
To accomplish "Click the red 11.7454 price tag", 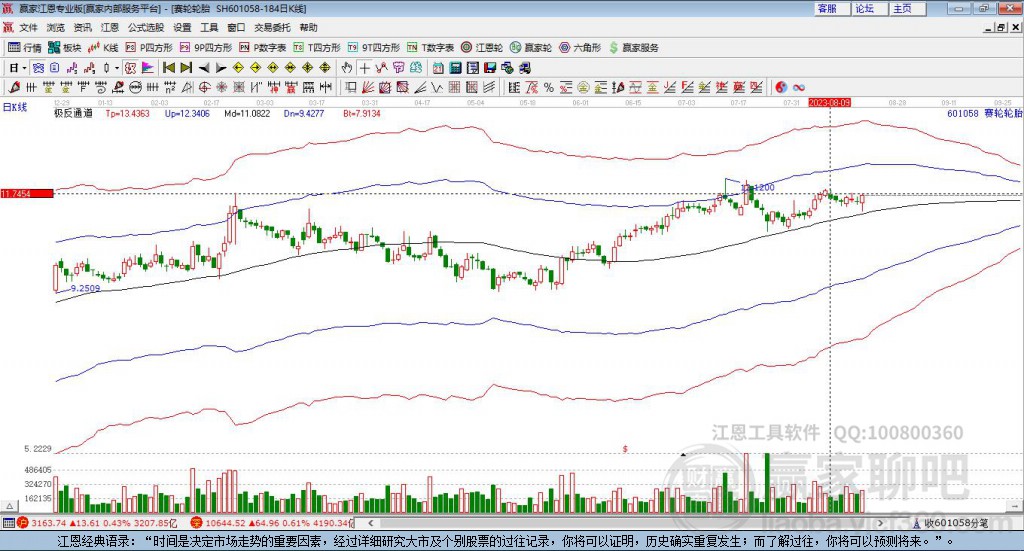I will tap(27, 194).
